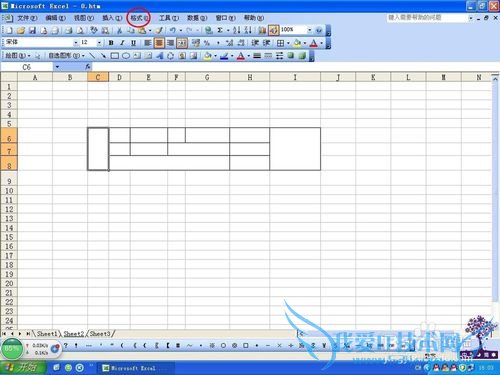Image resolution: width=500 pixels, height=375 pixels.
Task: Go to the last sheet tab
Action: point(28,333)
